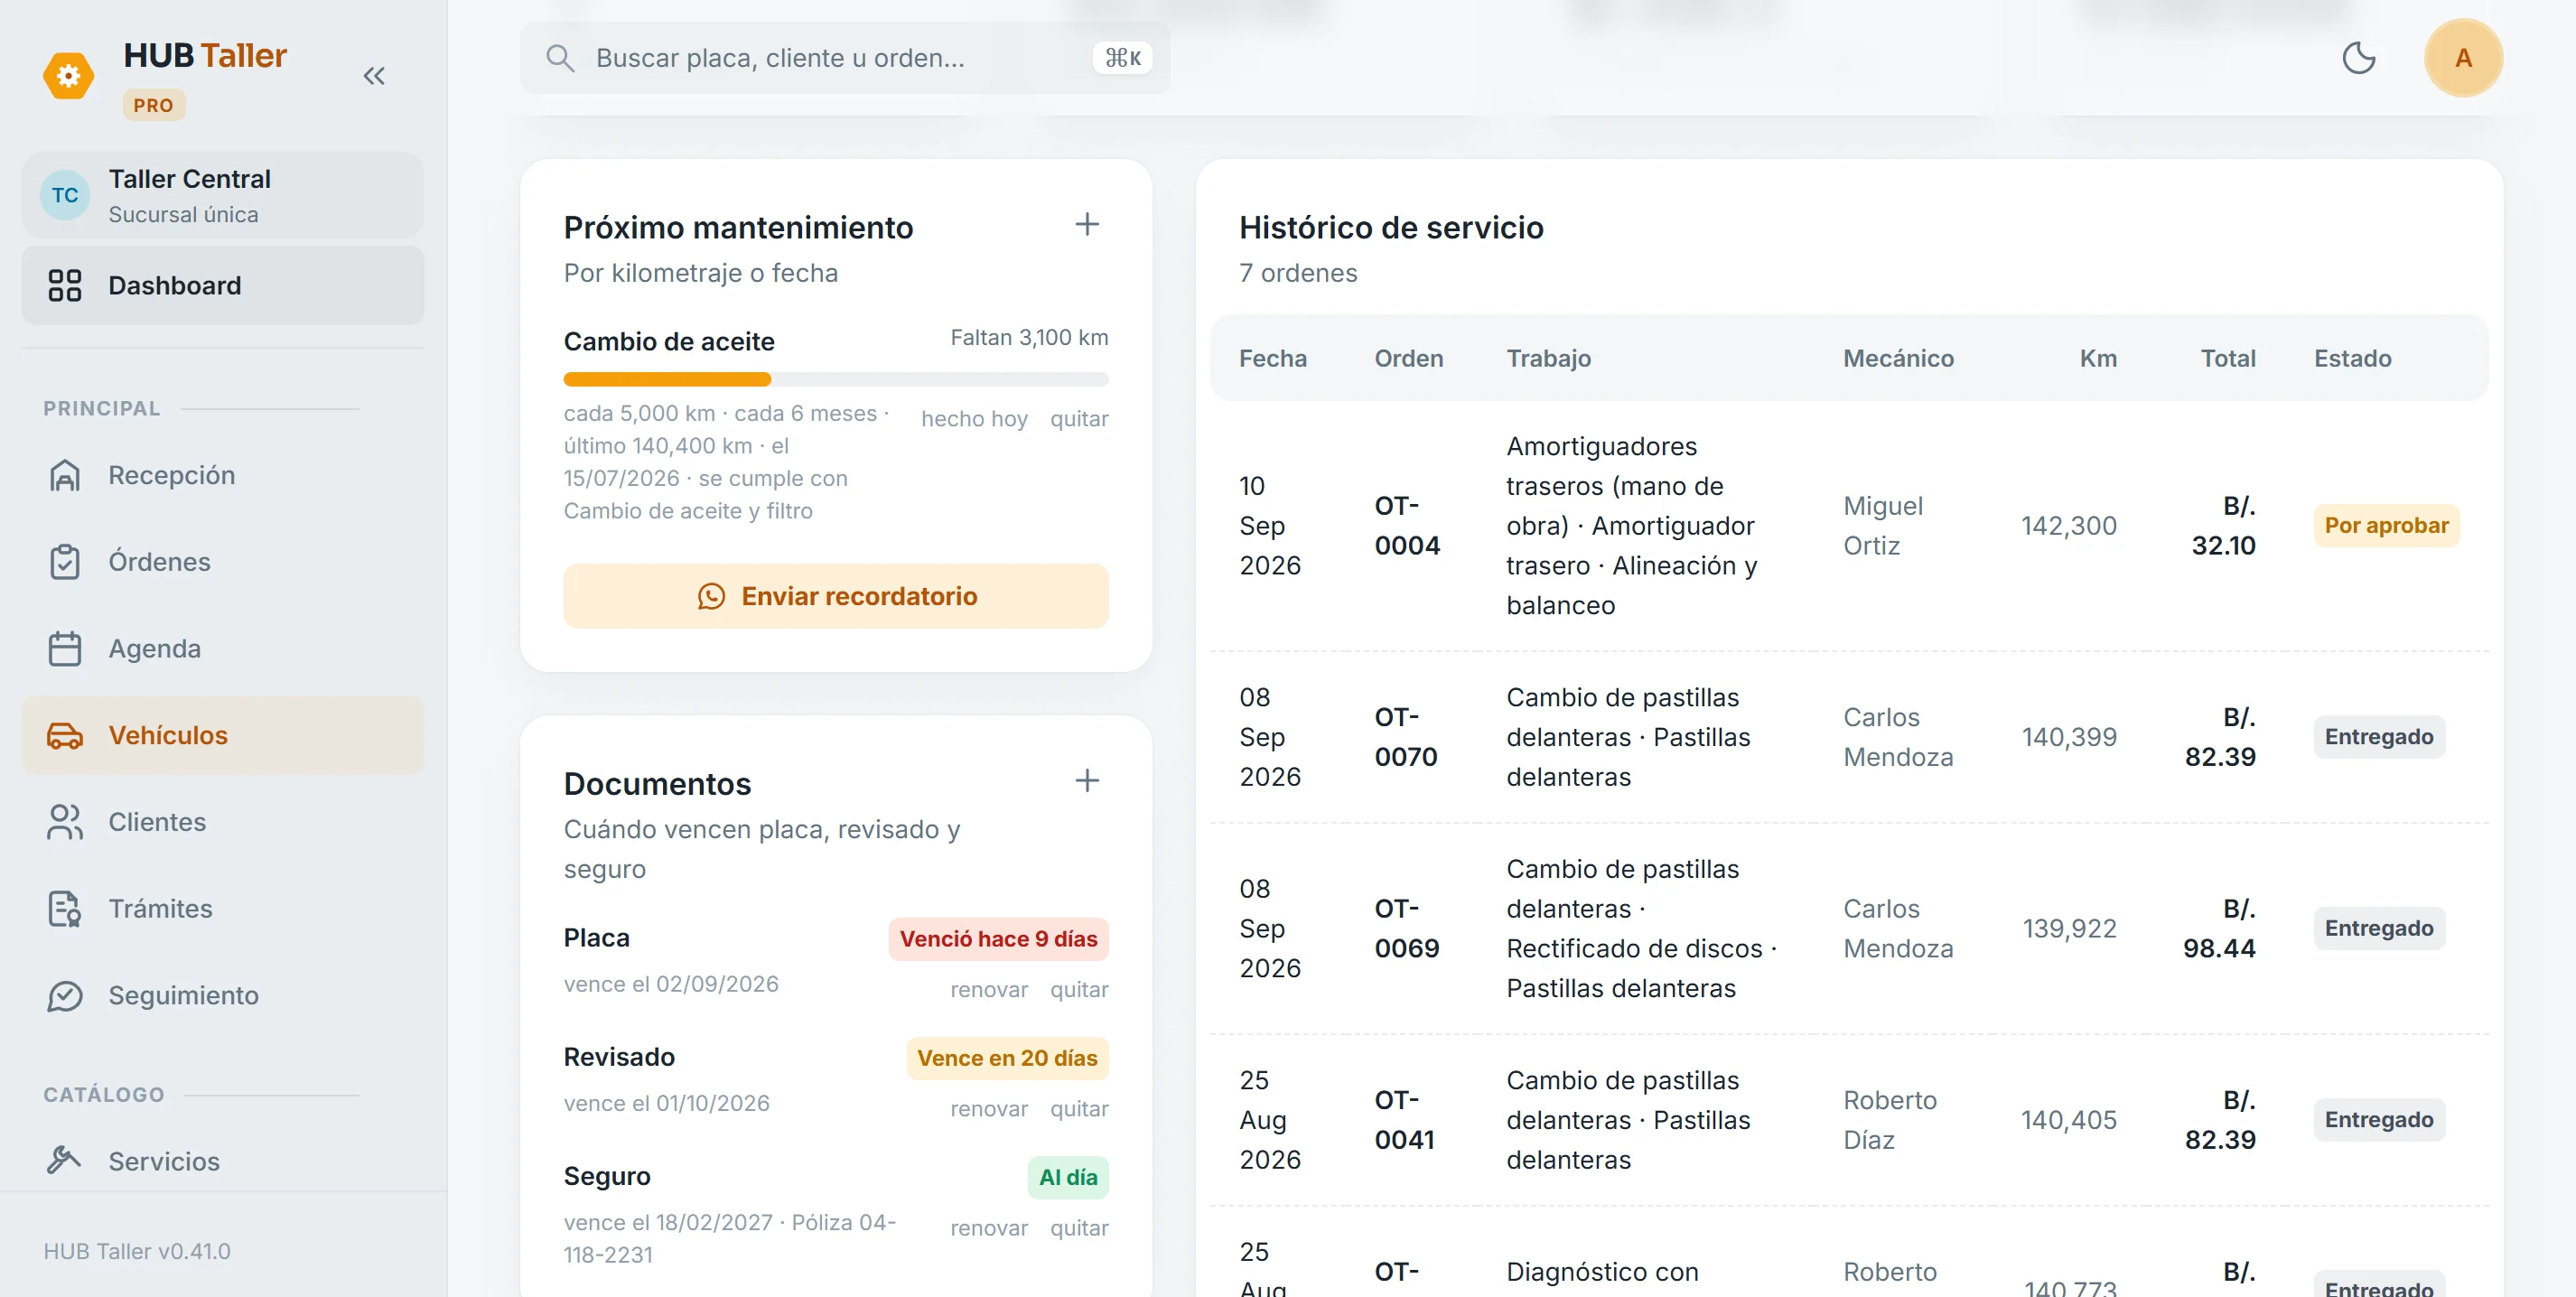
Task: Go to Recepción in the sidebar
Action: pos(223,475)
